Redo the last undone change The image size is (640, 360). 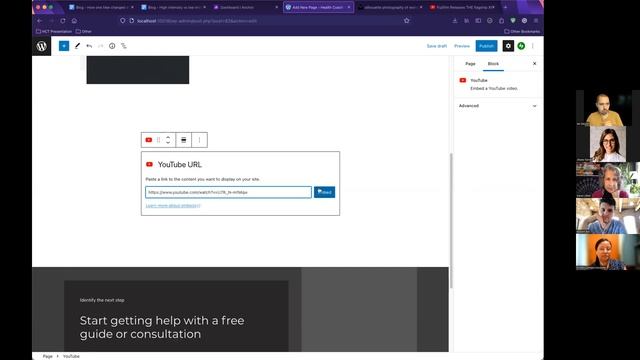(x=100, y=46)
